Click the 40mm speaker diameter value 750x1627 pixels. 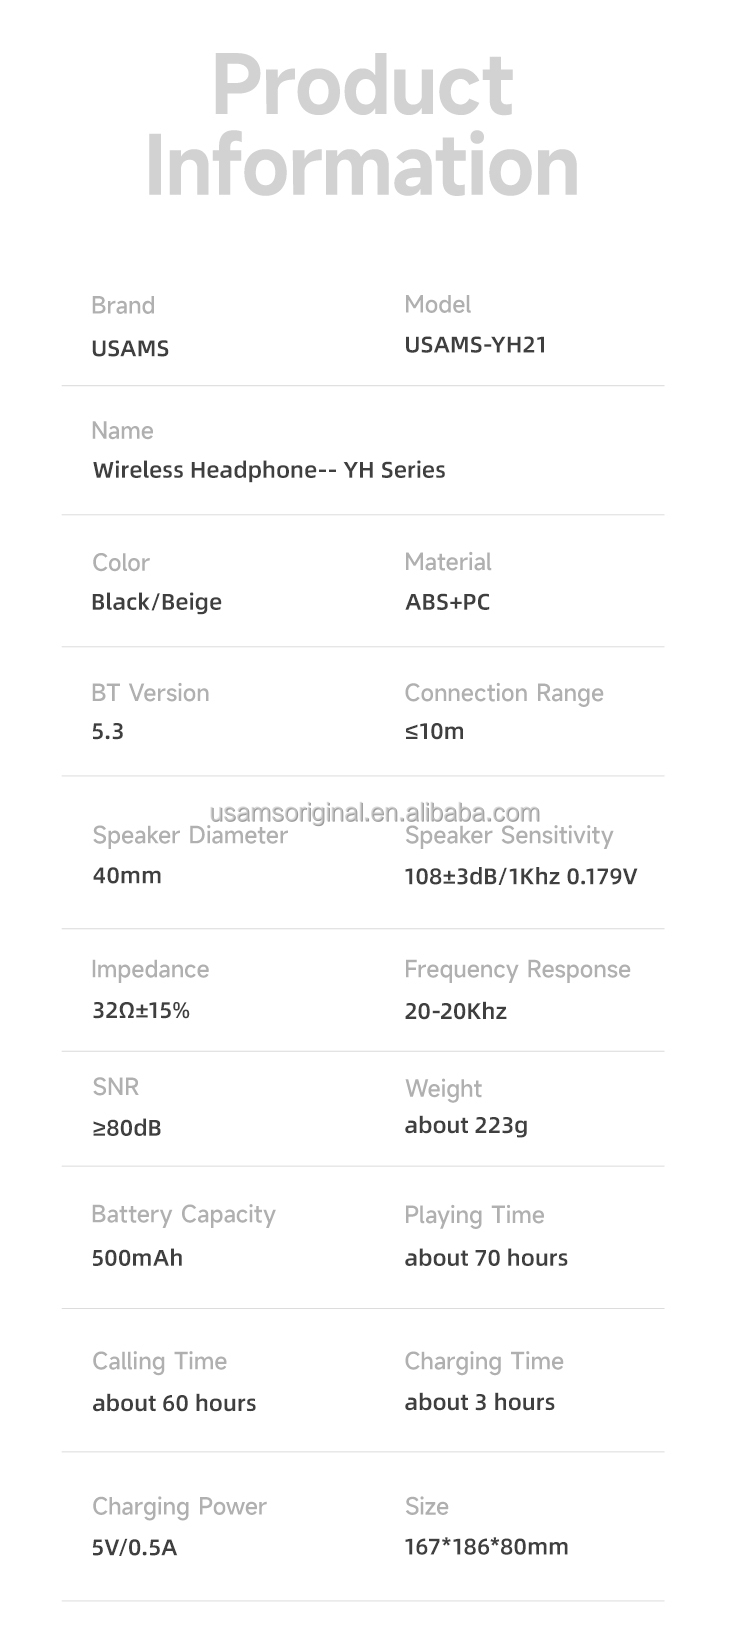point(127,876)
